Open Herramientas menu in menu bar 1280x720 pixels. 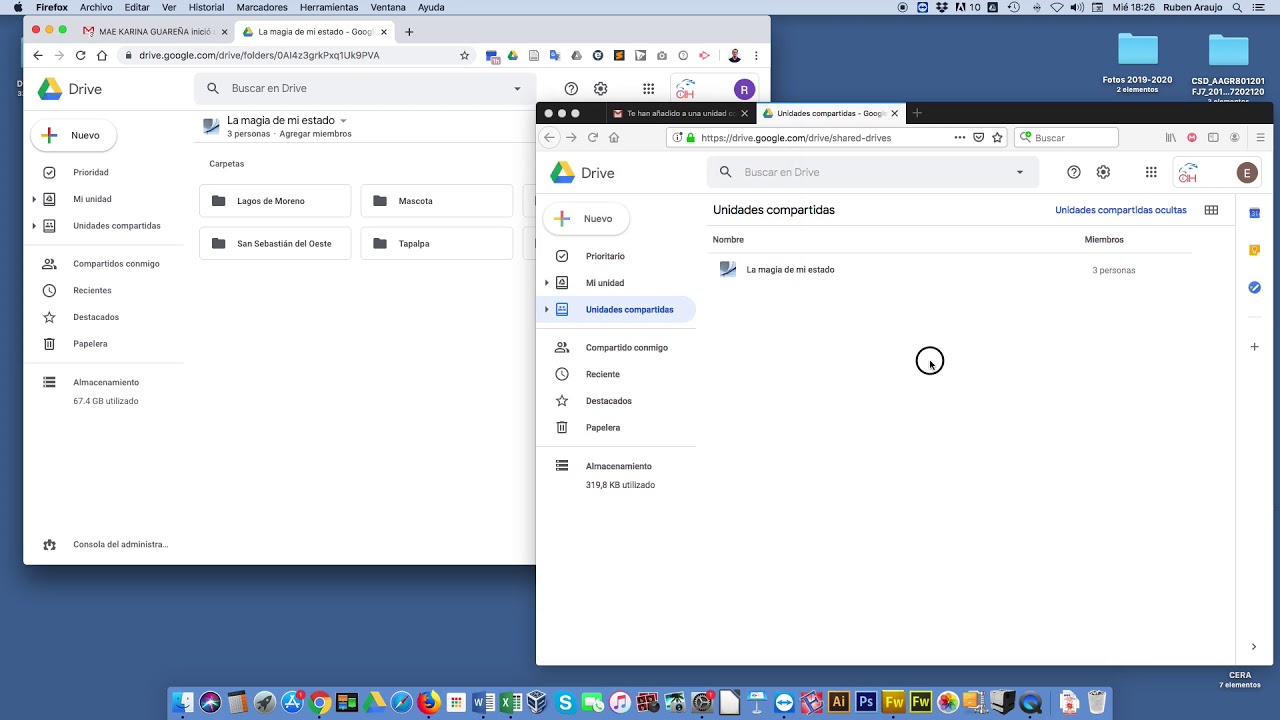(x=329, y=7)
